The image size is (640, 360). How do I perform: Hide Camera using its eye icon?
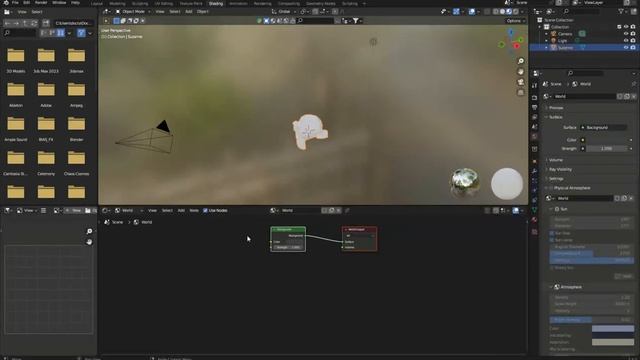(x=626, y=34)
